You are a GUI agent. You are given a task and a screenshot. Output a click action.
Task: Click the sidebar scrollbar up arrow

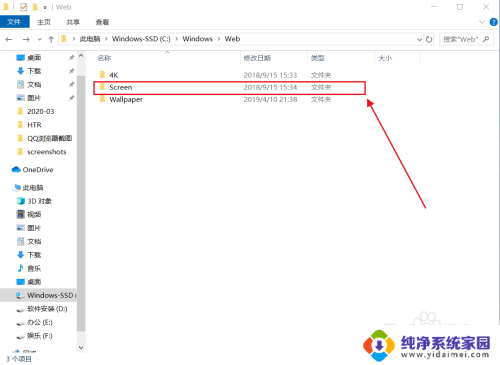[81, 56]
